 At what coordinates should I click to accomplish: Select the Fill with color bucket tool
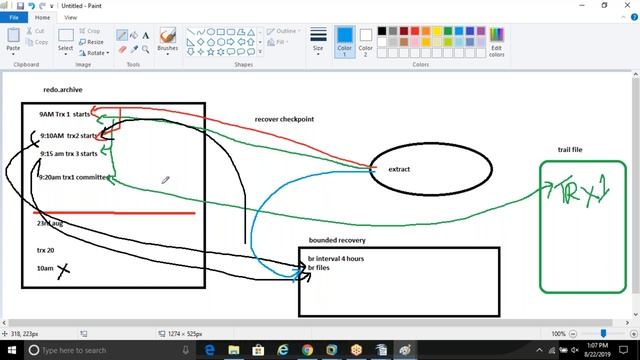pos(134,36)
